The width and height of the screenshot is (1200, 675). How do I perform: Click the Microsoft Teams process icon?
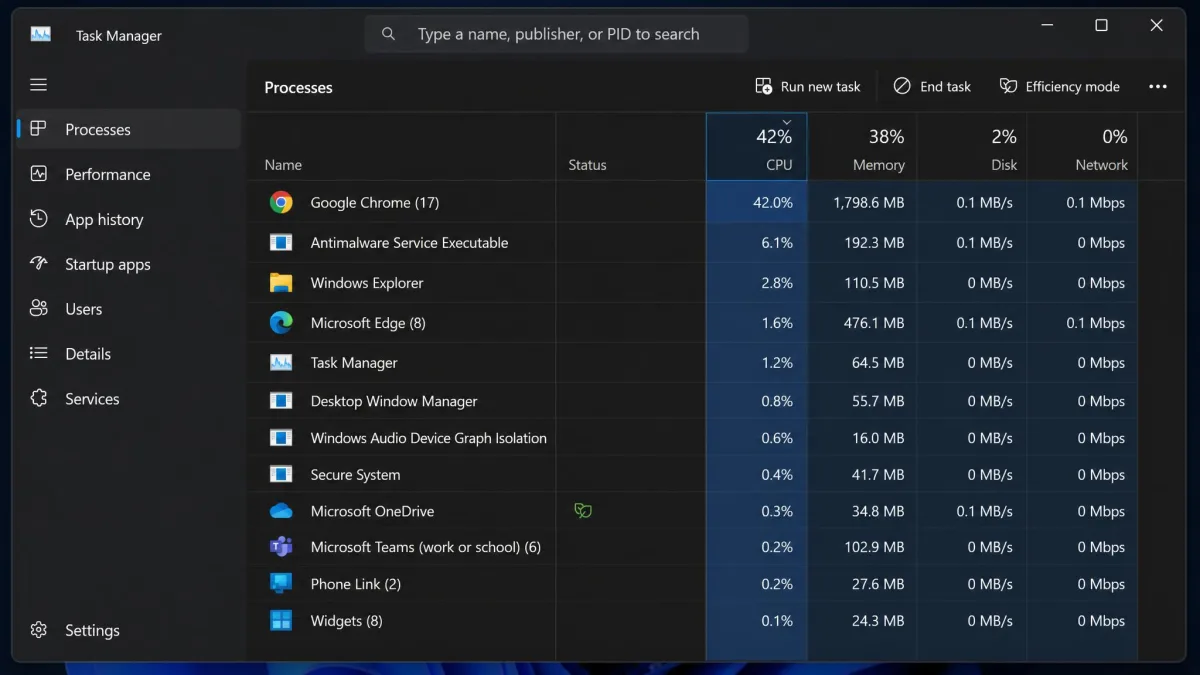(x=281, y=547)
